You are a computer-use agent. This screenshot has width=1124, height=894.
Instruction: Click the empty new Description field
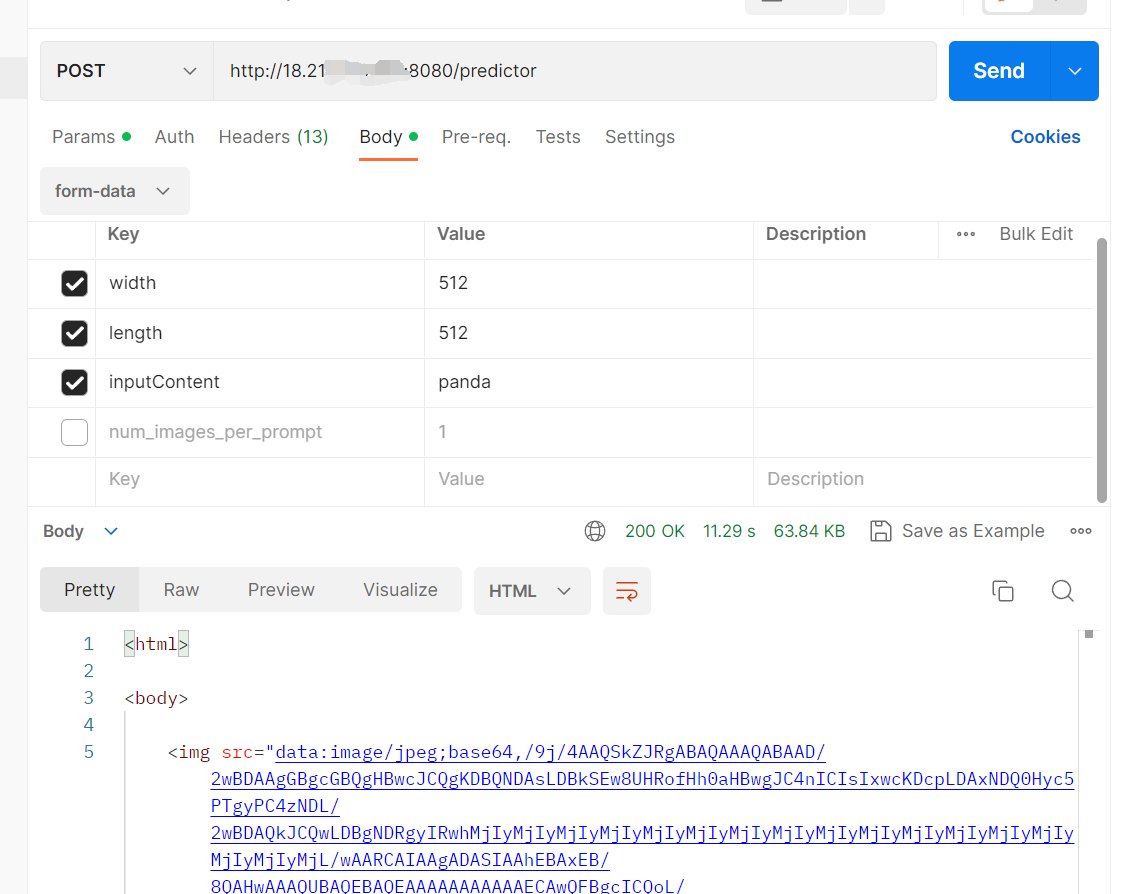pos(923,480)
